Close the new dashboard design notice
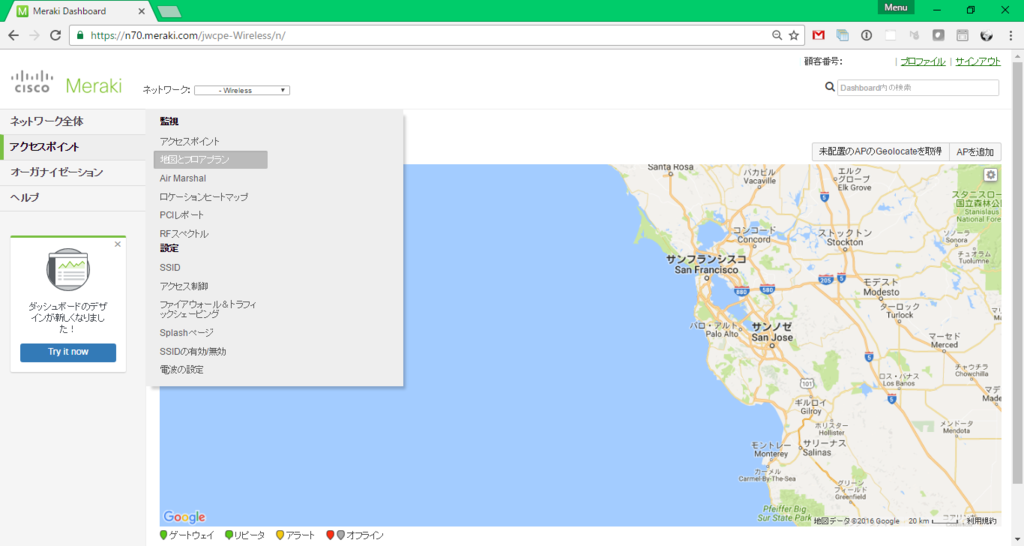1024x546 pixels. (x=118, y=244)
